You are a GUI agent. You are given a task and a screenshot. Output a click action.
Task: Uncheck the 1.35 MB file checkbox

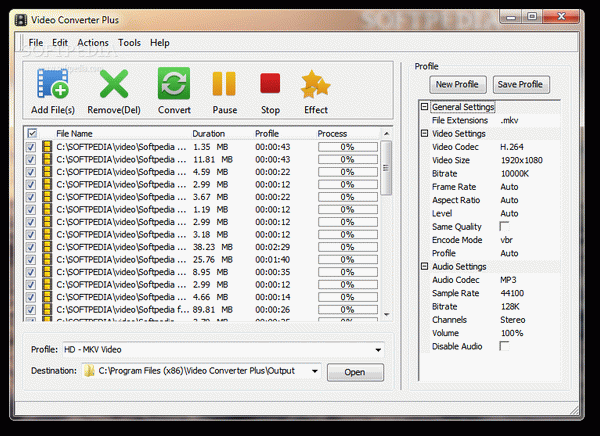coord(31,147)
